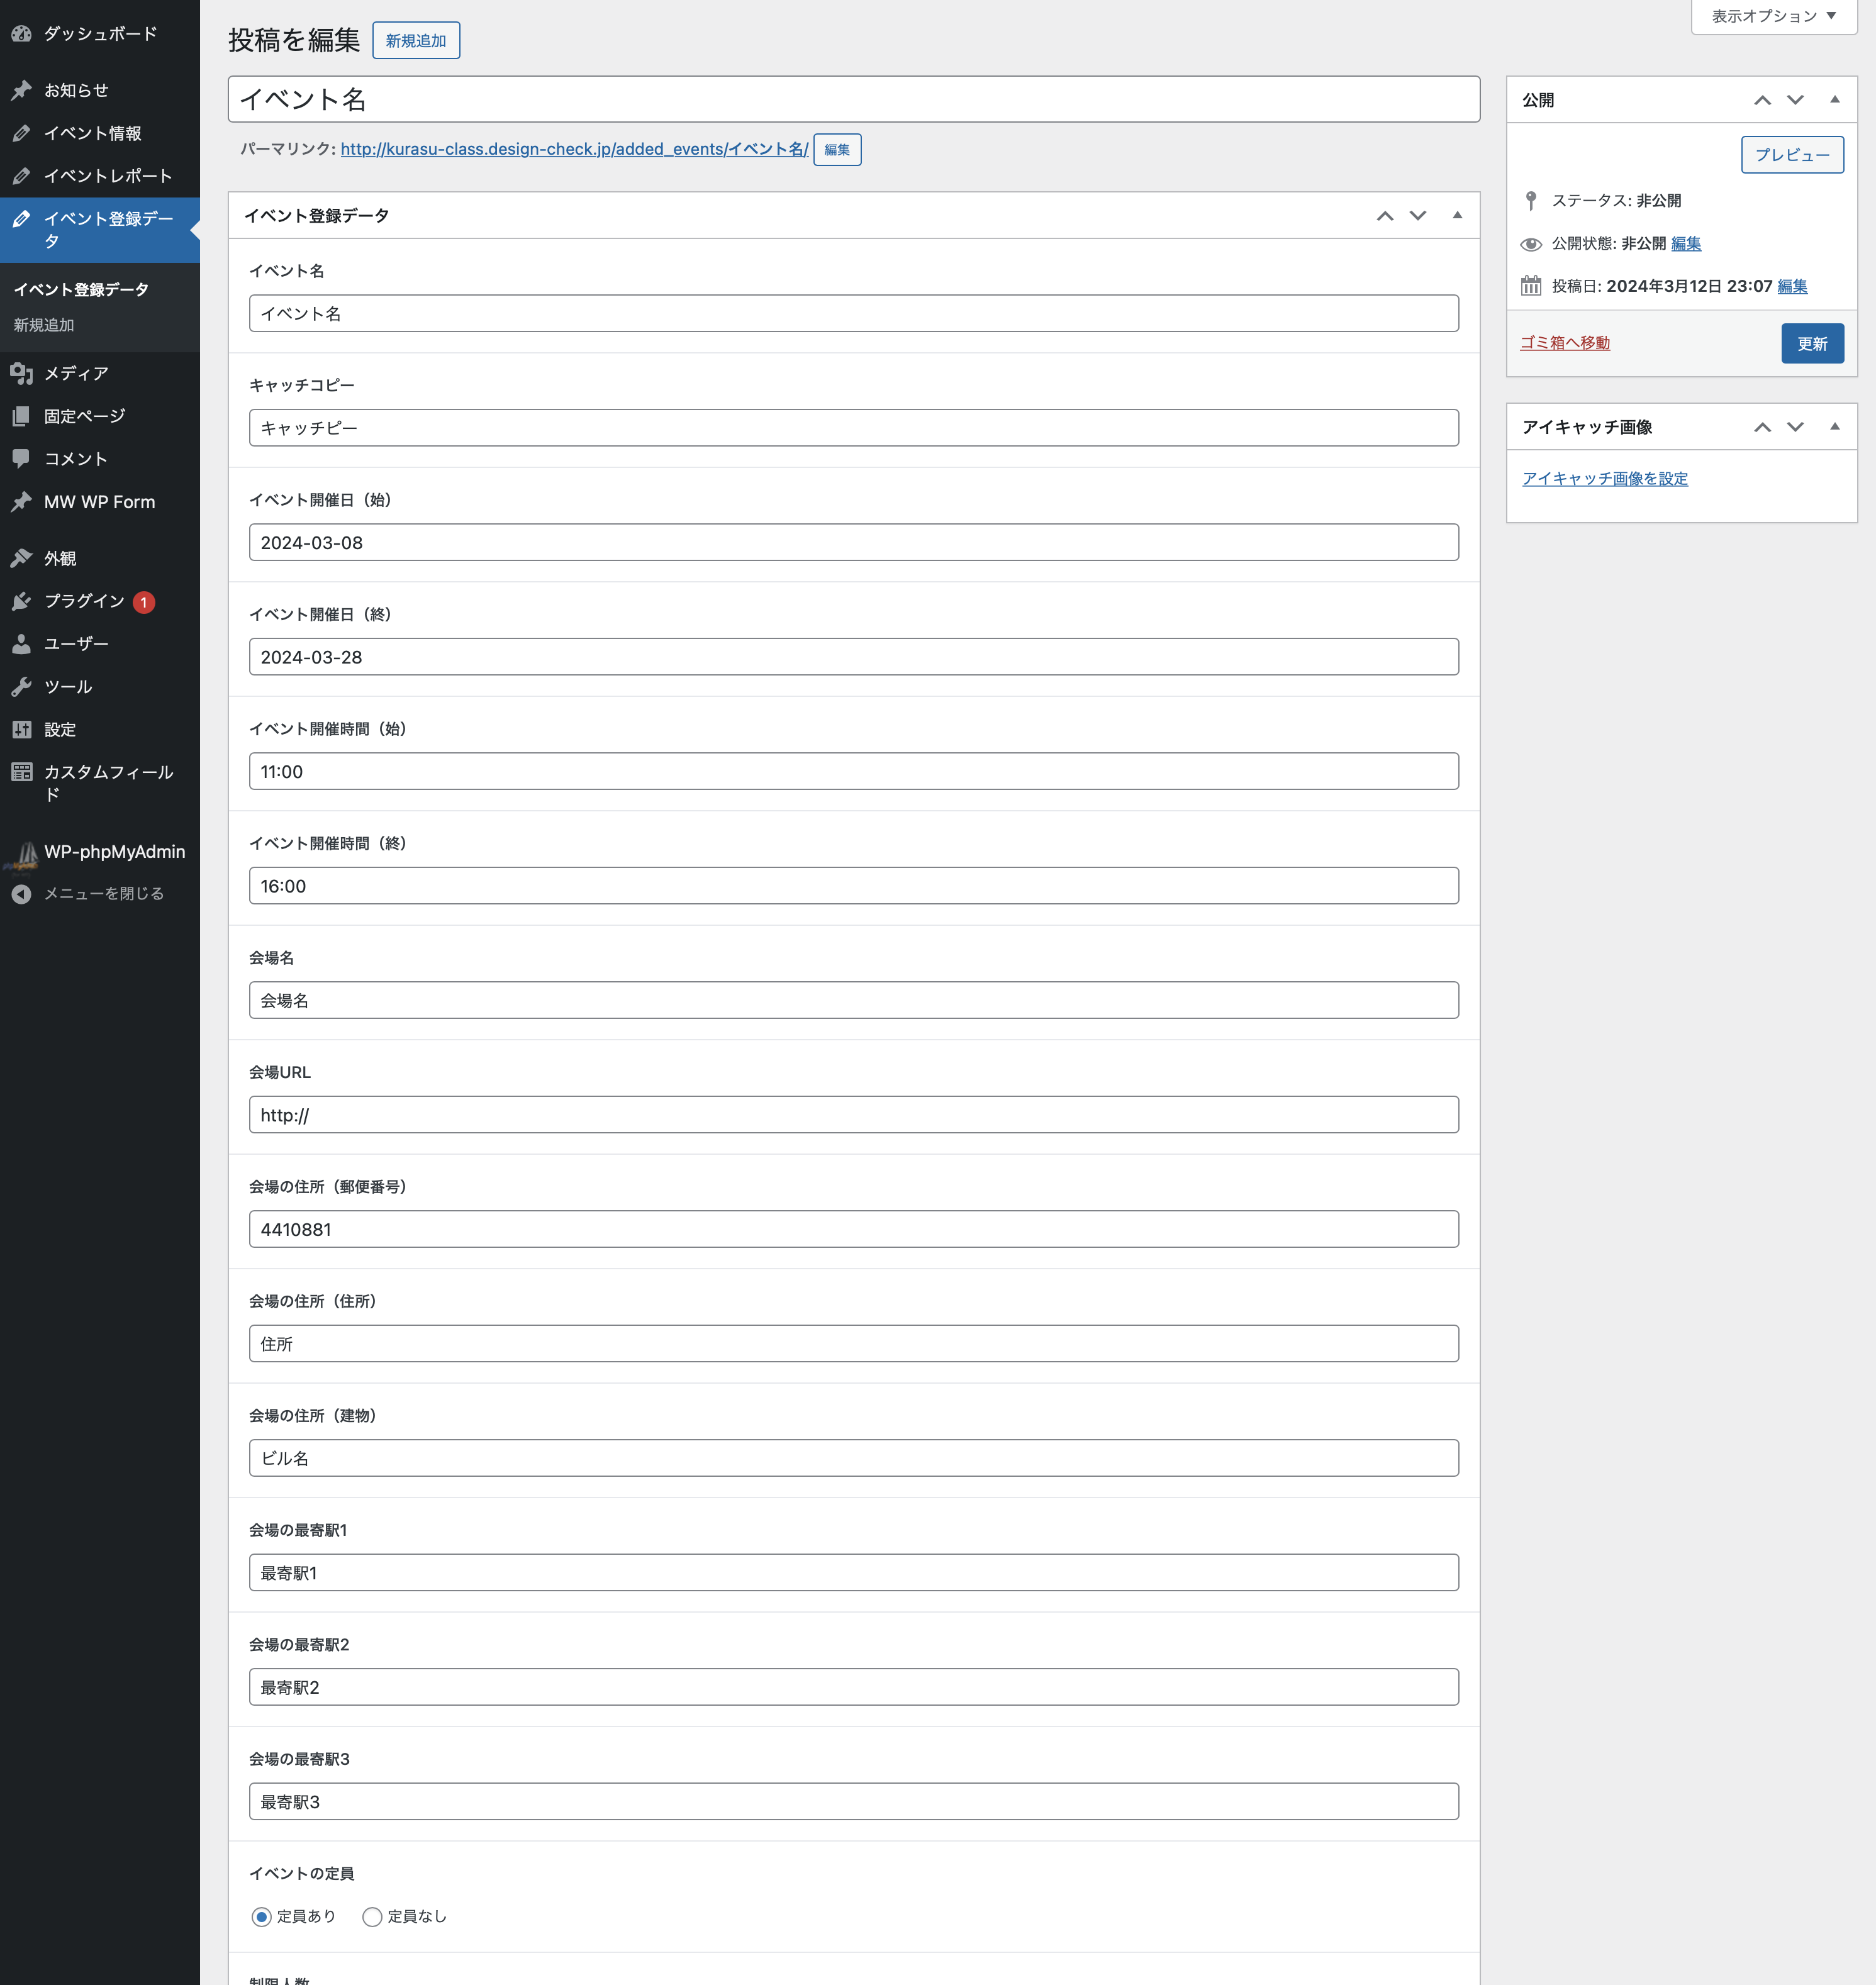Focus the イベント開催時間（始）field
1876x1985 pixels.
(854, 771)
